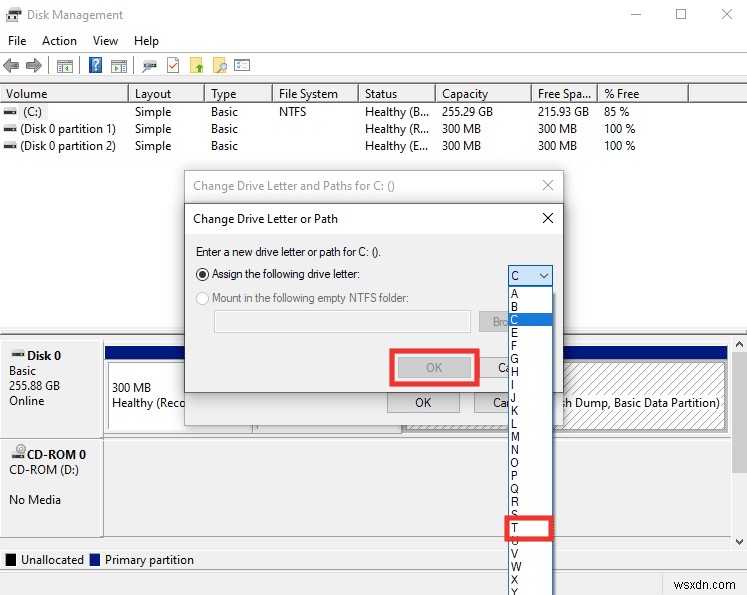This screenshot has height=595, width=747.
Task: Sort by the Type column header
Action: coord(239,94)
